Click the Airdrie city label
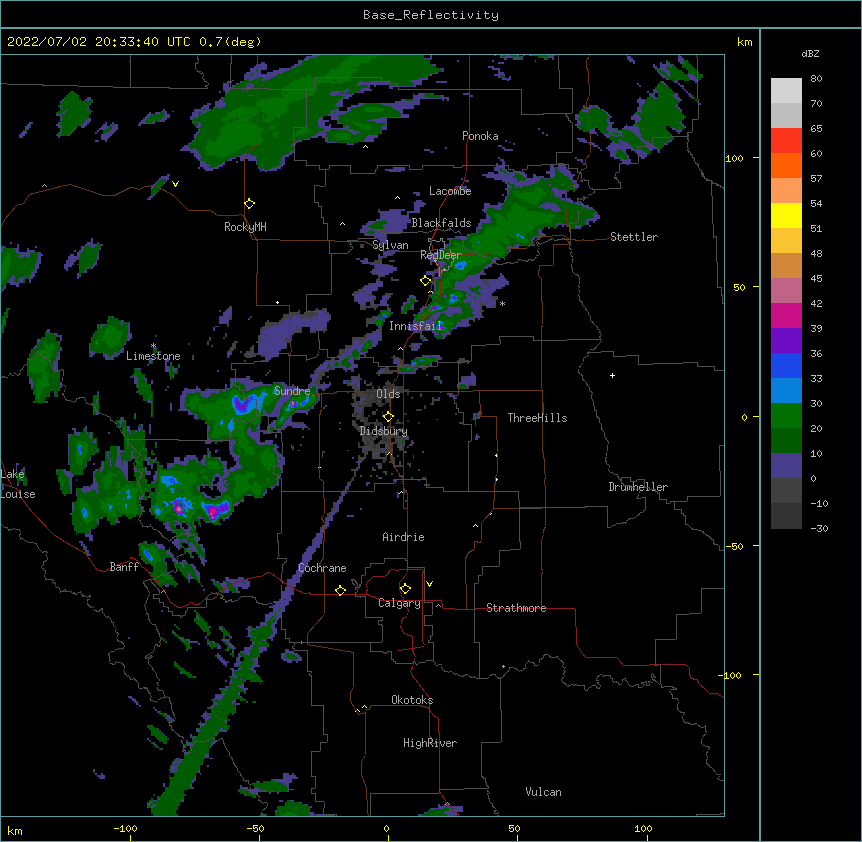The width and height of the screenshot is (862, 842). [x=404, y=537]
